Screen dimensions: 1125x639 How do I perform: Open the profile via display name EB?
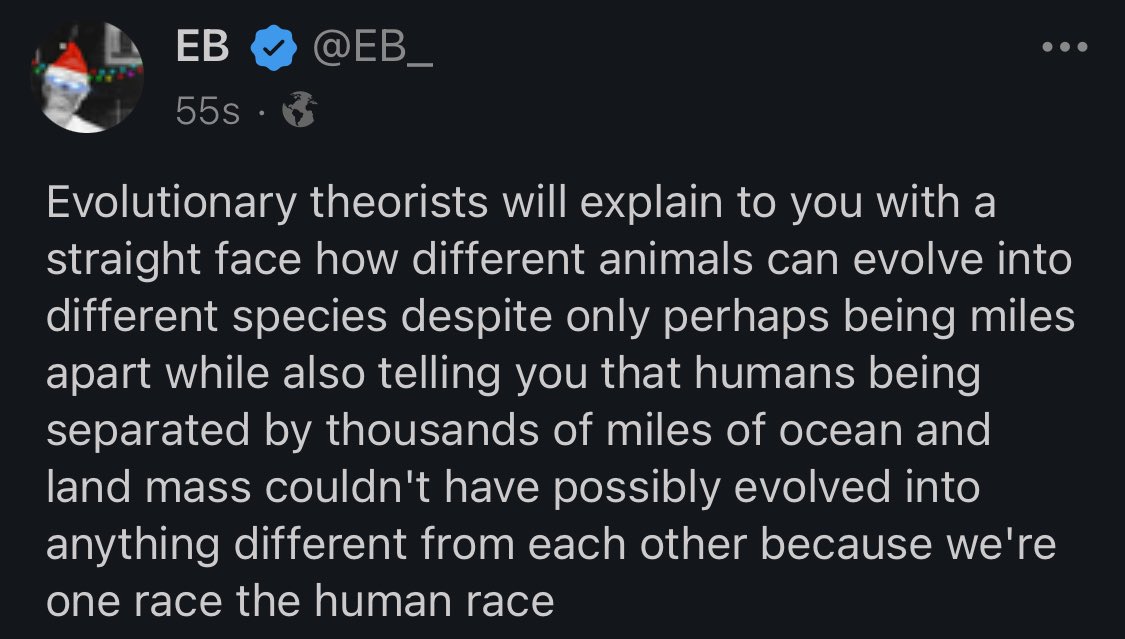pyautogui.click(x=202, y=47)
